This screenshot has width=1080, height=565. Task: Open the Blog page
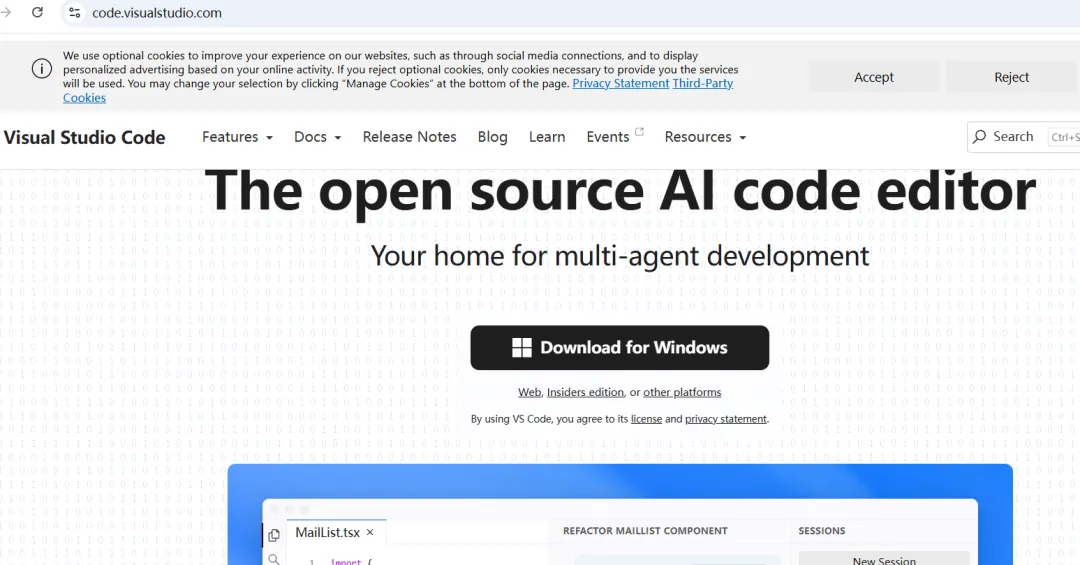pyautogui.click(x=492, y=137)
